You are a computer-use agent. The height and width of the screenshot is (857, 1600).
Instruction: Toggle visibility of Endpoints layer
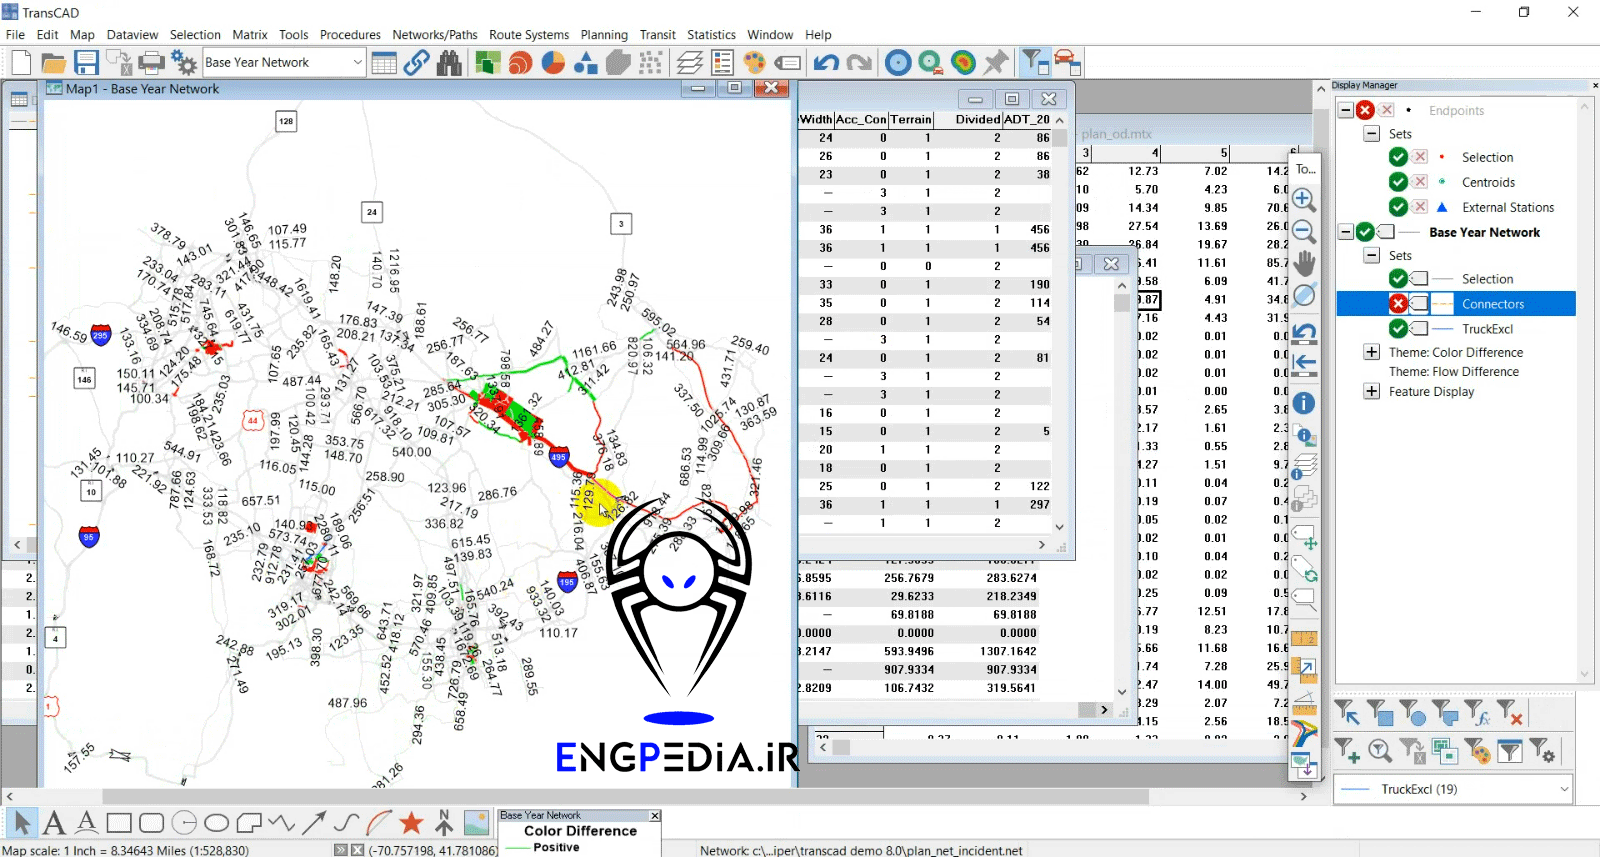(x=1365, y=110)
